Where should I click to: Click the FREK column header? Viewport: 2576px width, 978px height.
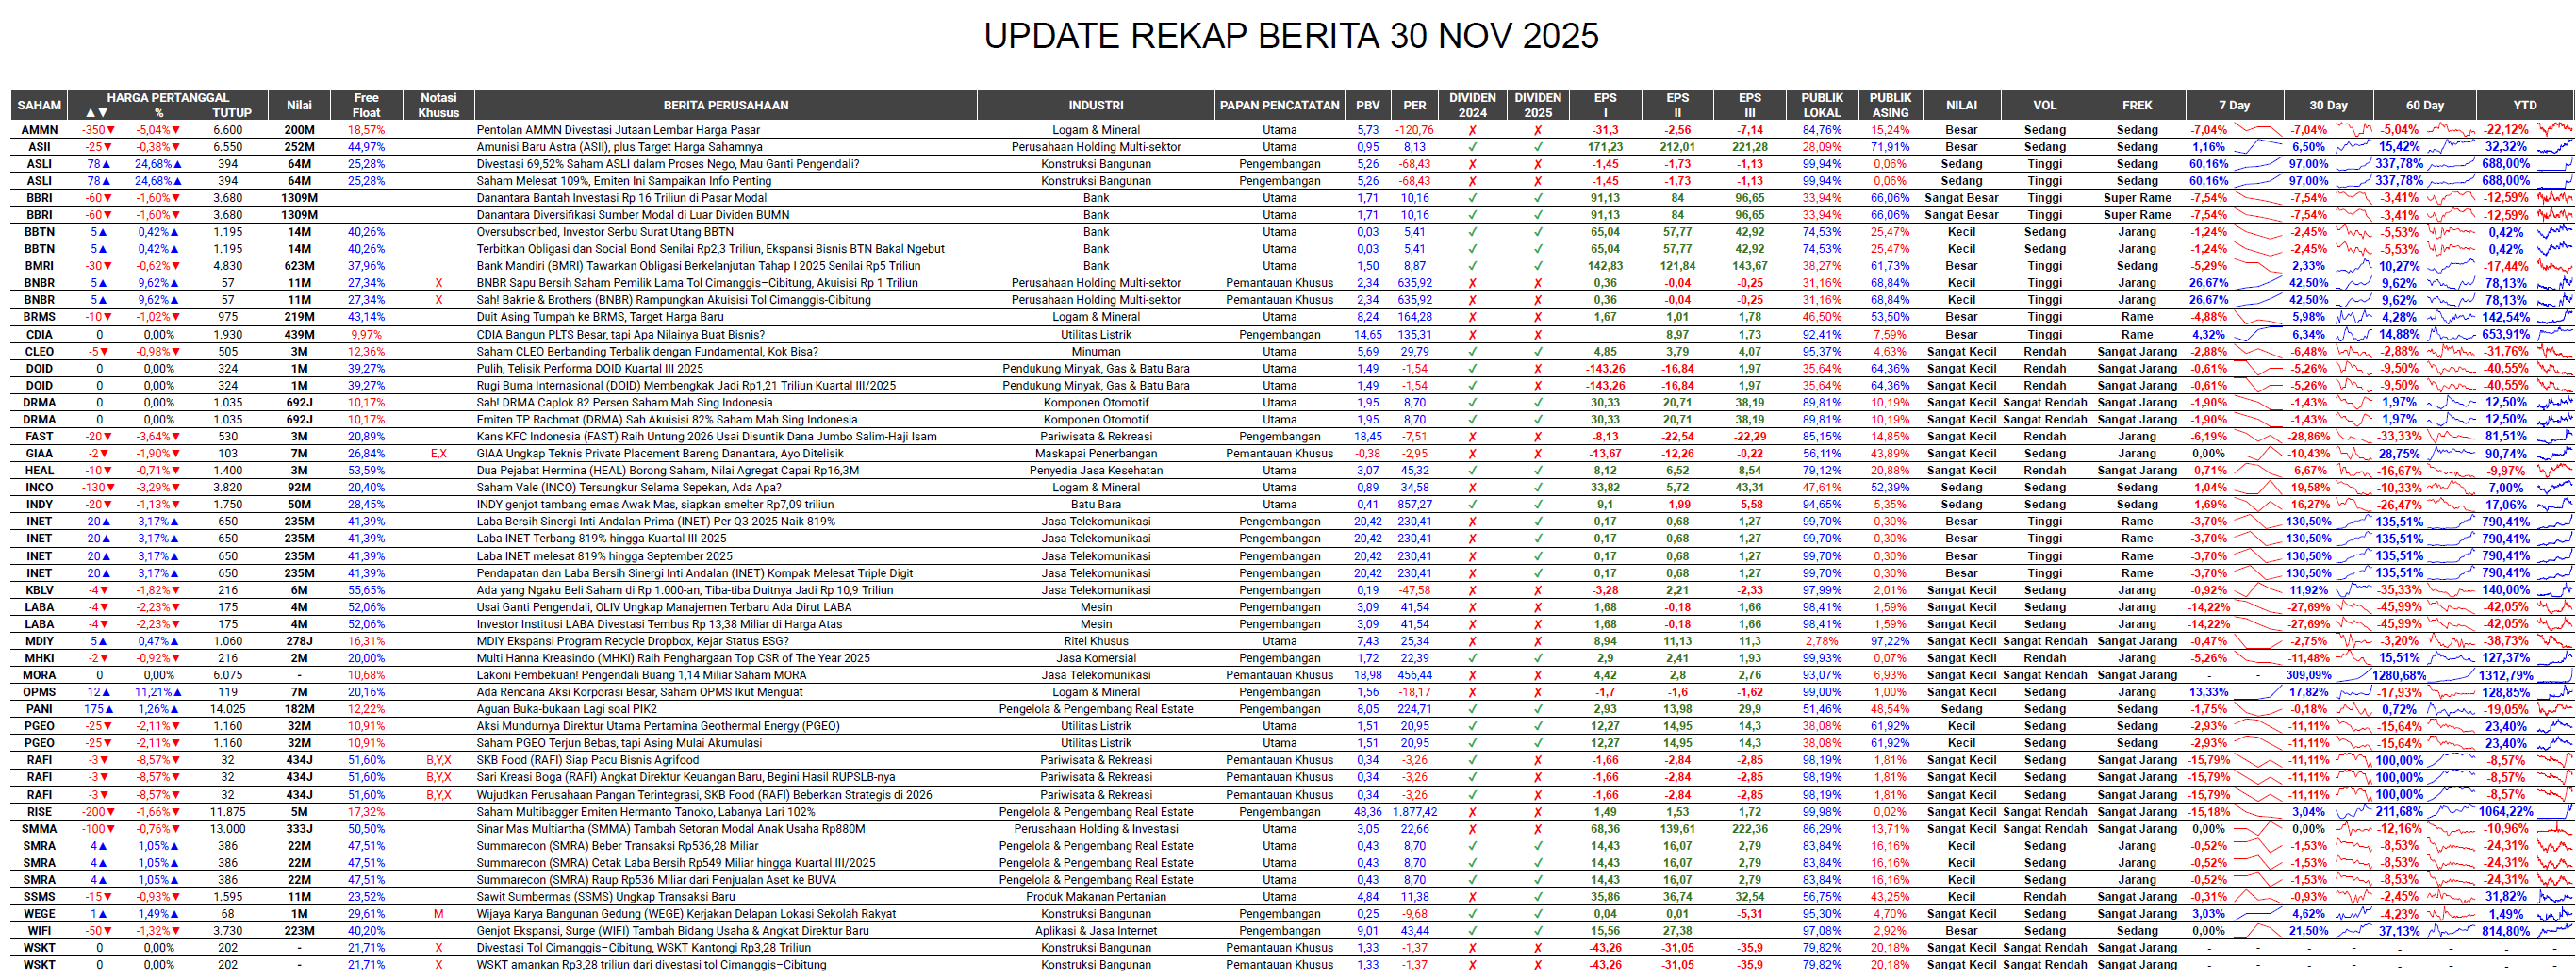(2137, 105)
